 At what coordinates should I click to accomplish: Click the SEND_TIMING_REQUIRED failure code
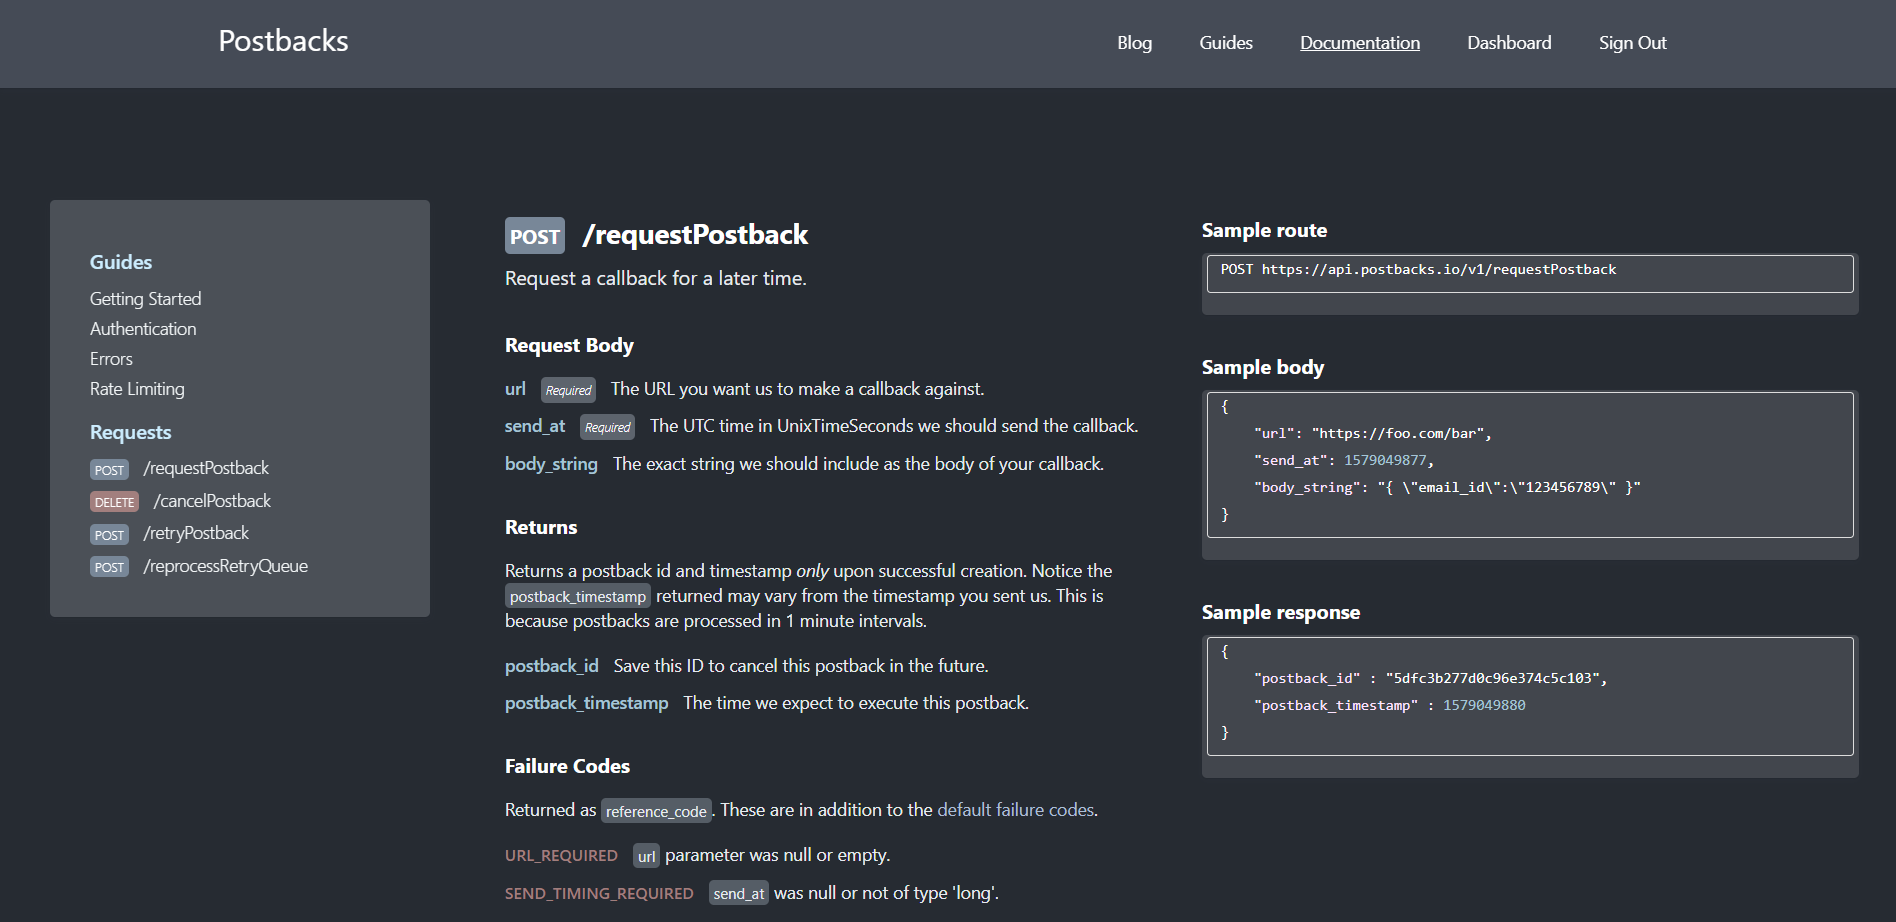pyautogui.click(x=599, y=893)
